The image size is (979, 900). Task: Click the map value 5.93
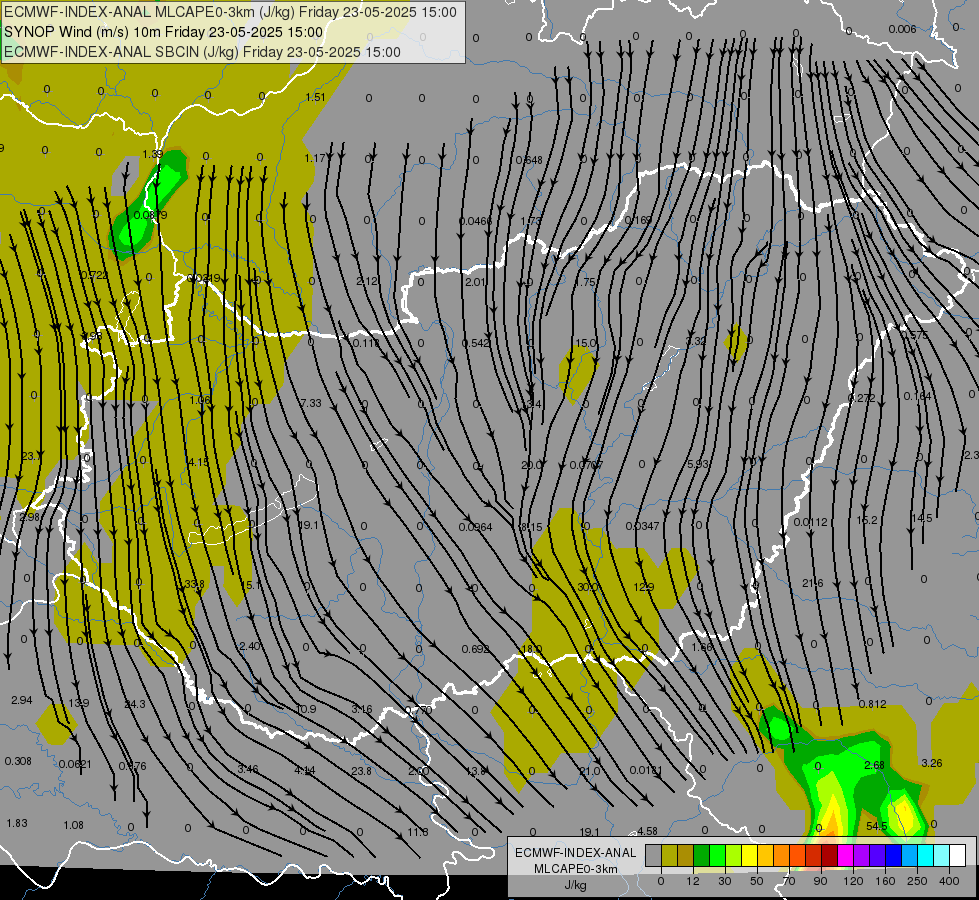pos(697,463)
